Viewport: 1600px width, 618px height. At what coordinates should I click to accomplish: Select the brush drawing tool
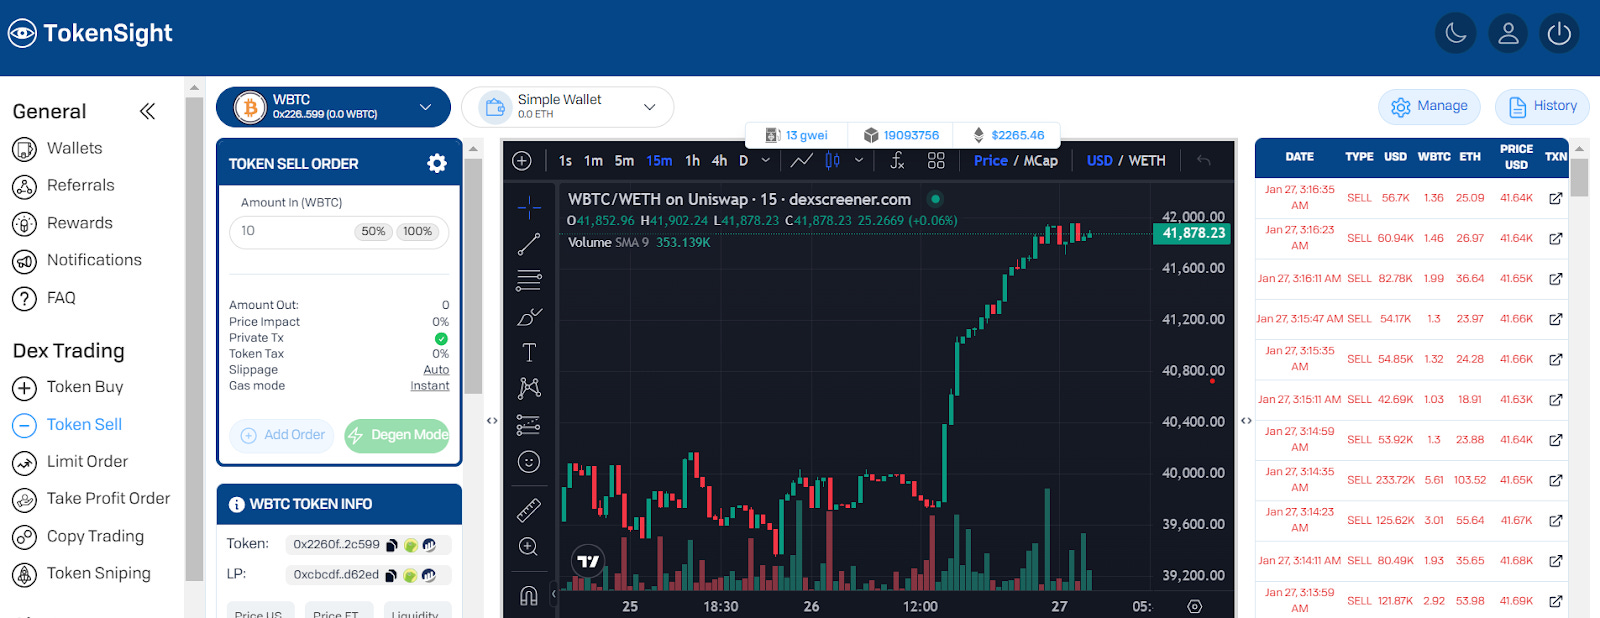click(x=529, y=317)
